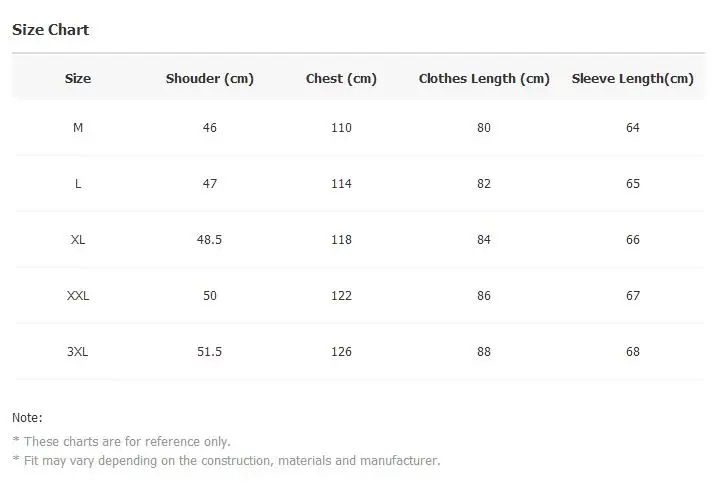Viewport: 720px width, 493px height.
Task: Select the 3XL size row label
Action: coord(78,352)
